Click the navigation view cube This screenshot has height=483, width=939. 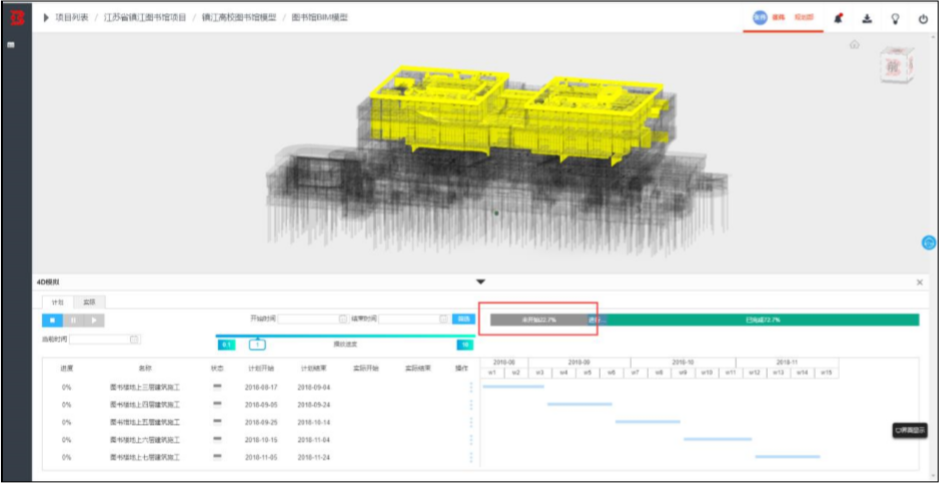pos(896,65)
